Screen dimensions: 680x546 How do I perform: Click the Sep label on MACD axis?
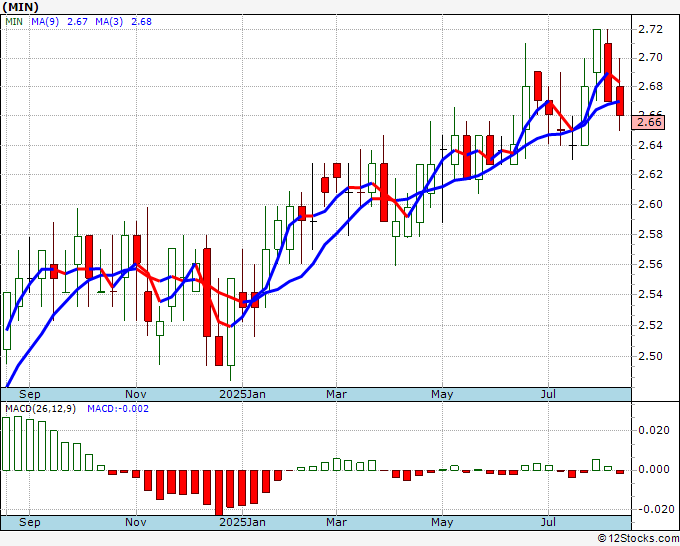point(29,522)
